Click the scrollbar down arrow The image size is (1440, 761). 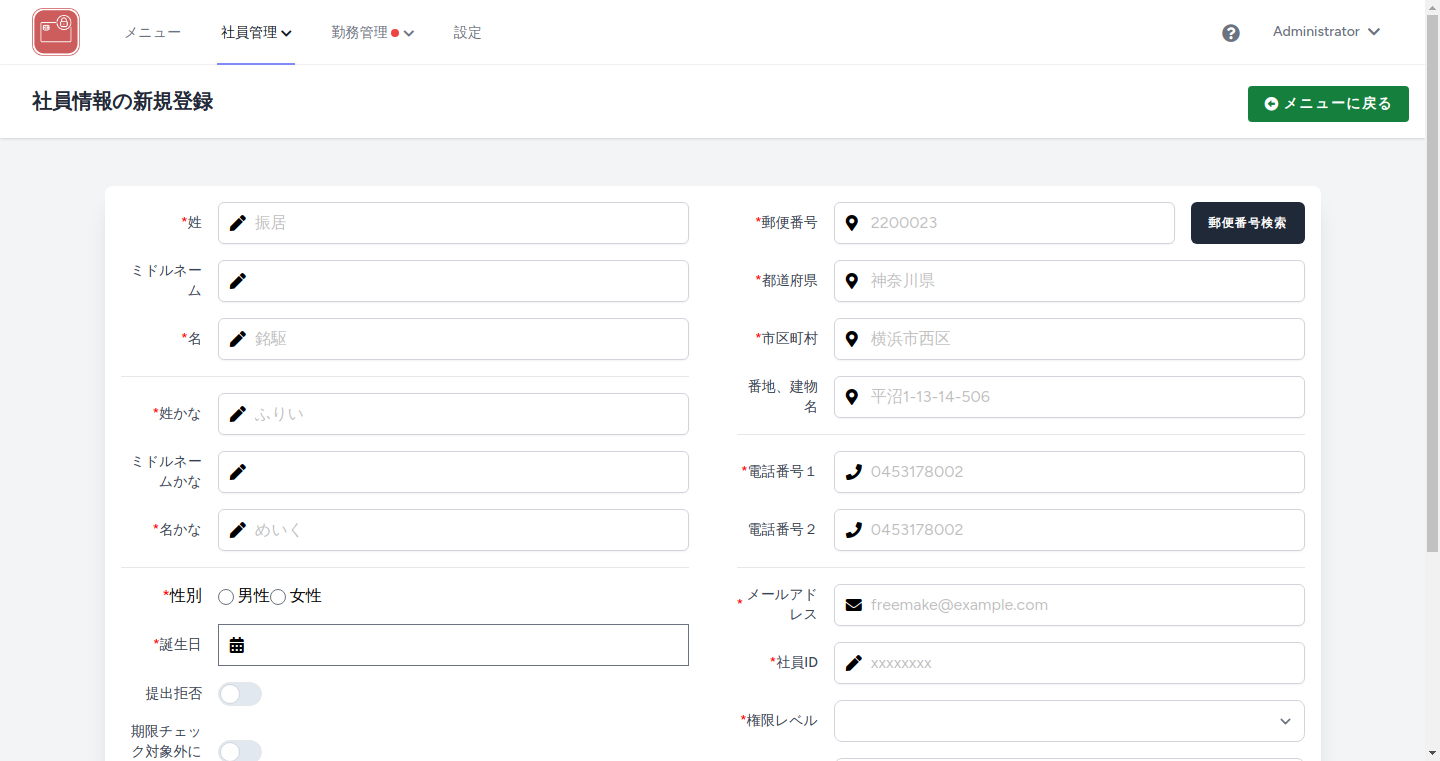pos(1432,752)
